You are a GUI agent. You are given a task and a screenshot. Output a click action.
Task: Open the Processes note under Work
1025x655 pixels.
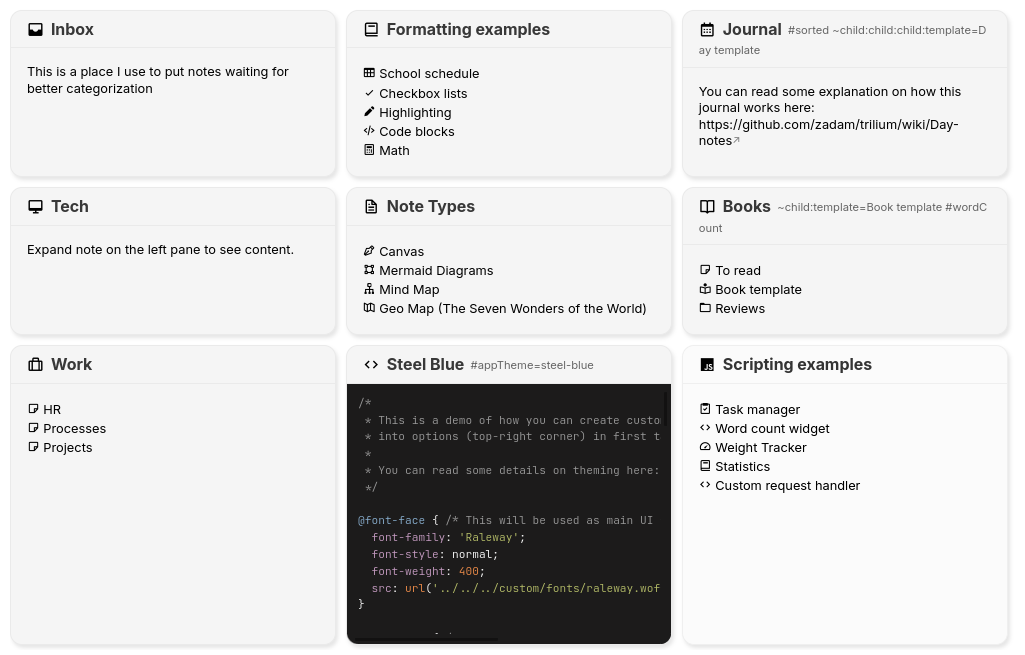coord(74,428)
